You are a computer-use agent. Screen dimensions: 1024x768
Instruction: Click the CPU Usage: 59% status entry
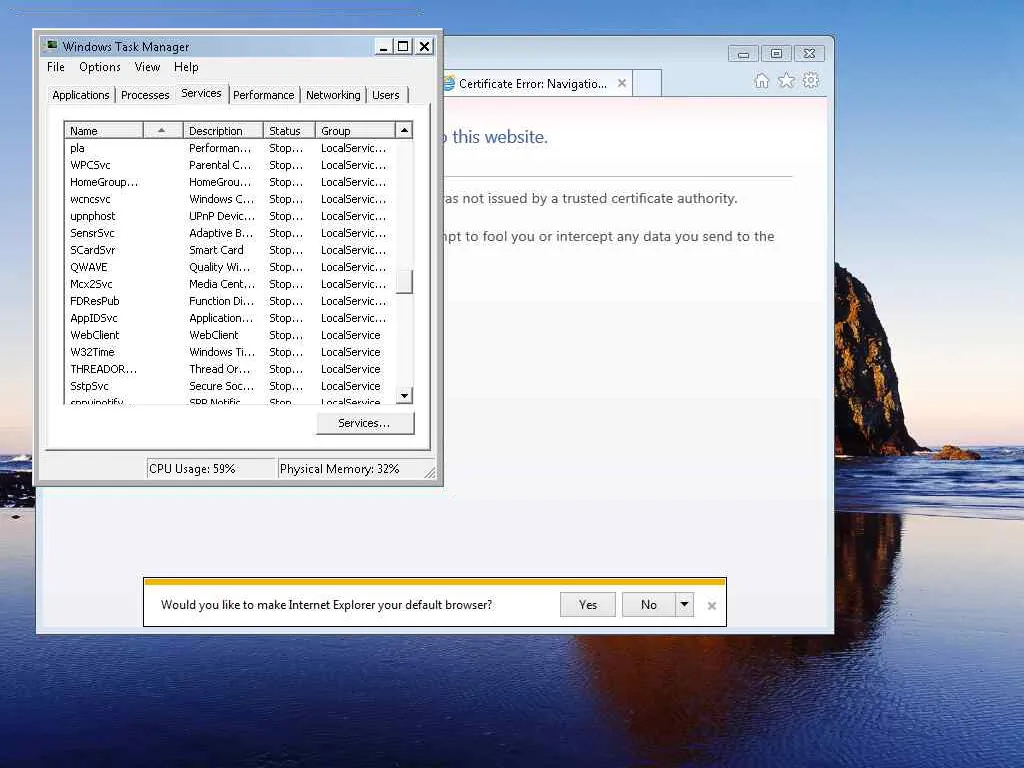pos(212,469)
